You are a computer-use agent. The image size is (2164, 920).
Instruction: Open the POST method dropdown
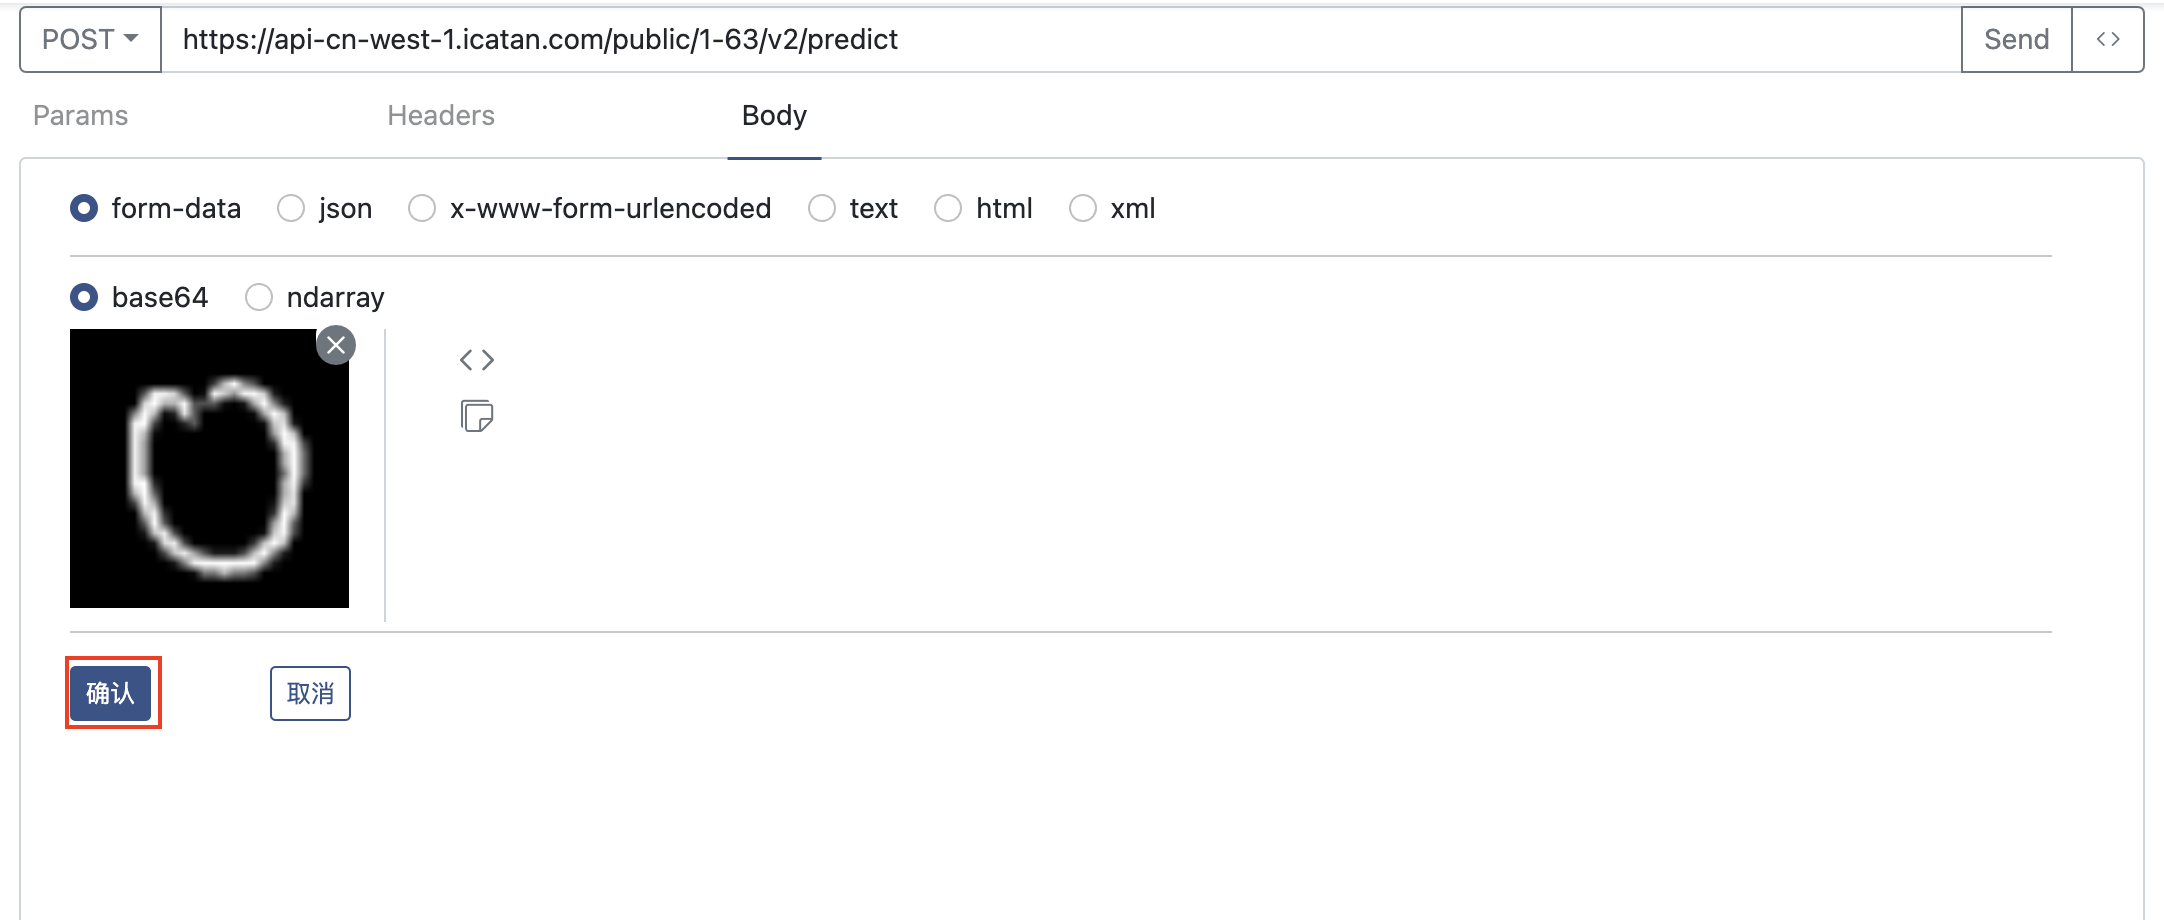click(90, 40)
